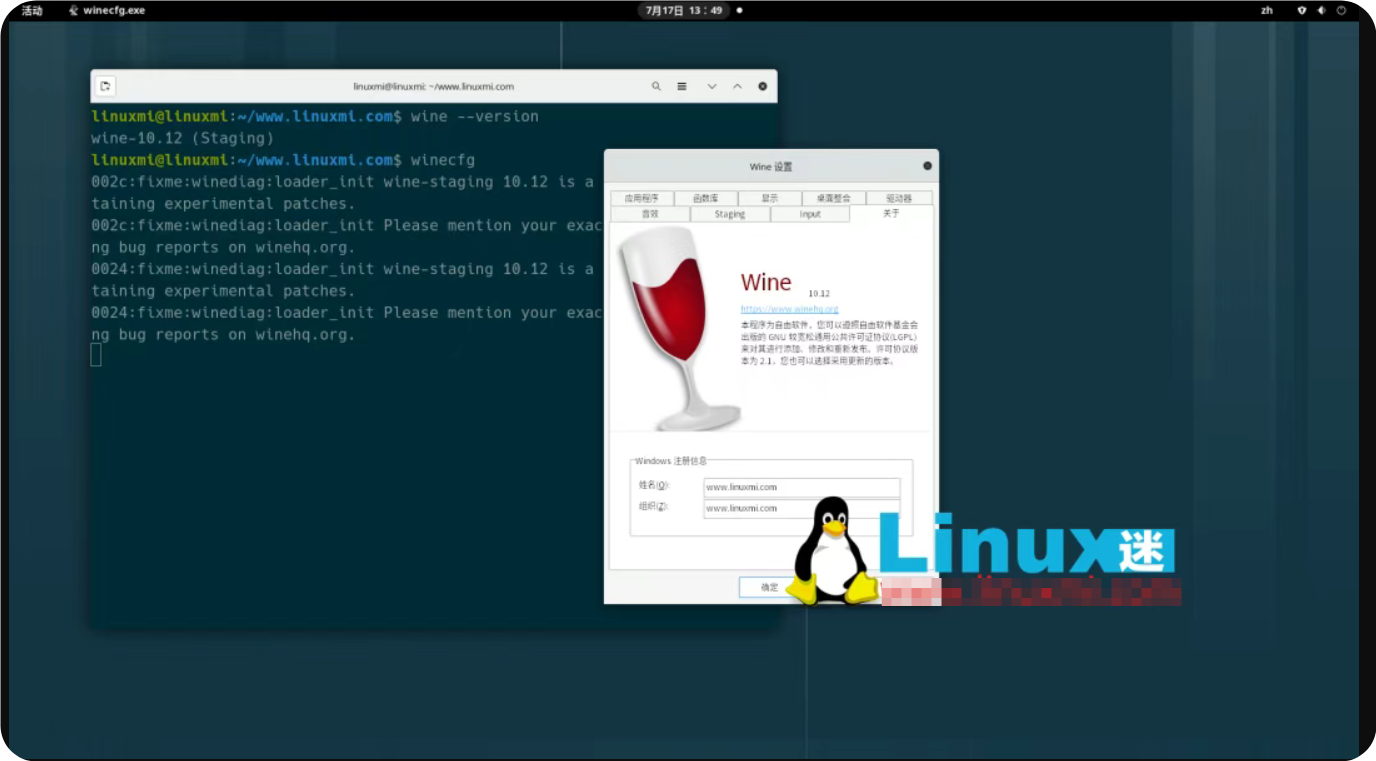Minimize the terminal with down chevron
This screenshot has height=761, width=1376.
712,86
